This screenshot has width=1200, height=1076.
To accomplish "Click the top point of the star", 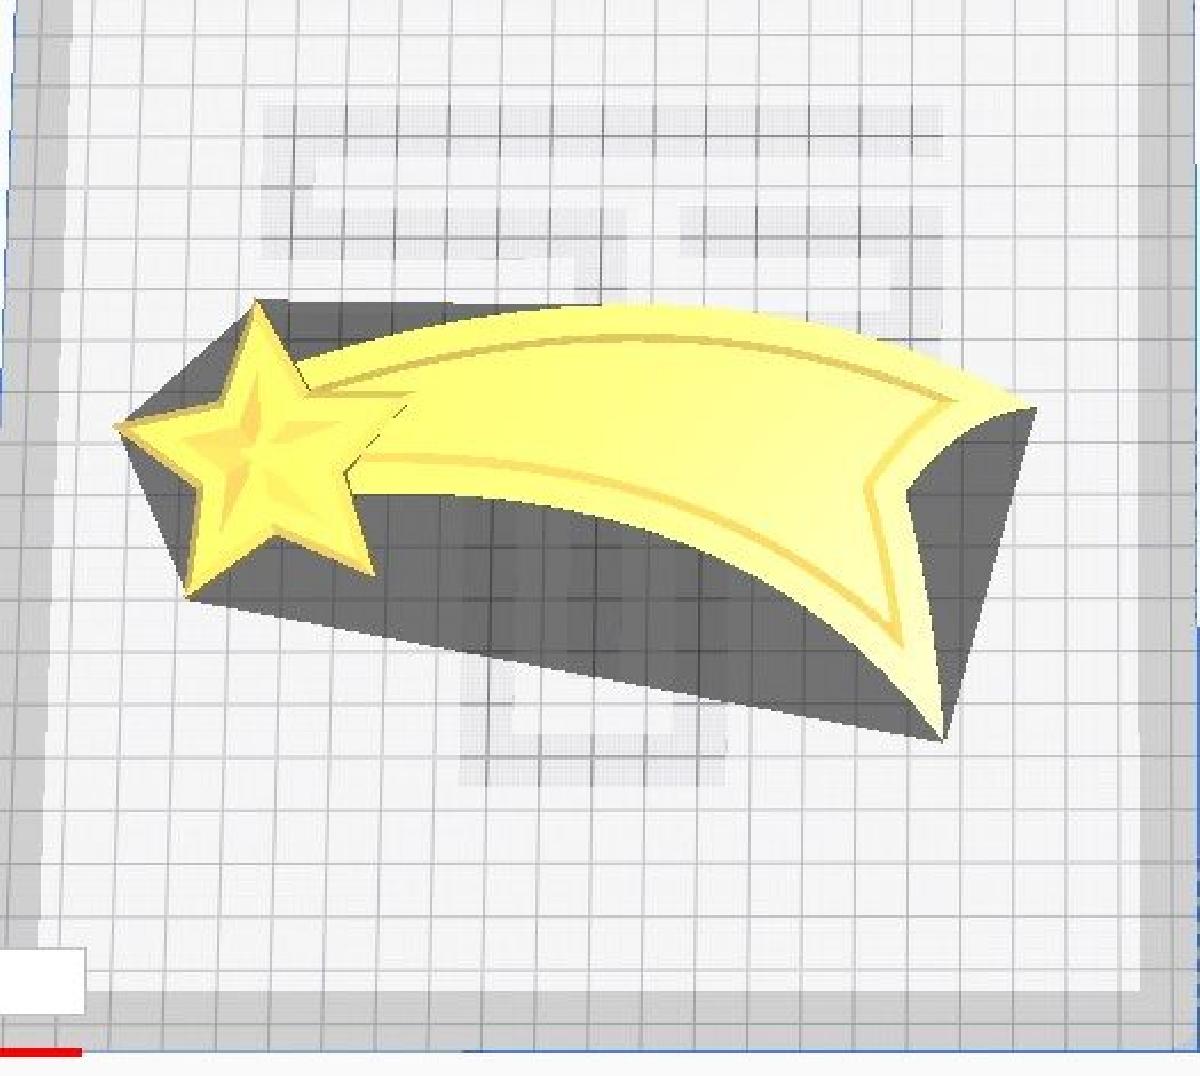I will tap(257, 304).
